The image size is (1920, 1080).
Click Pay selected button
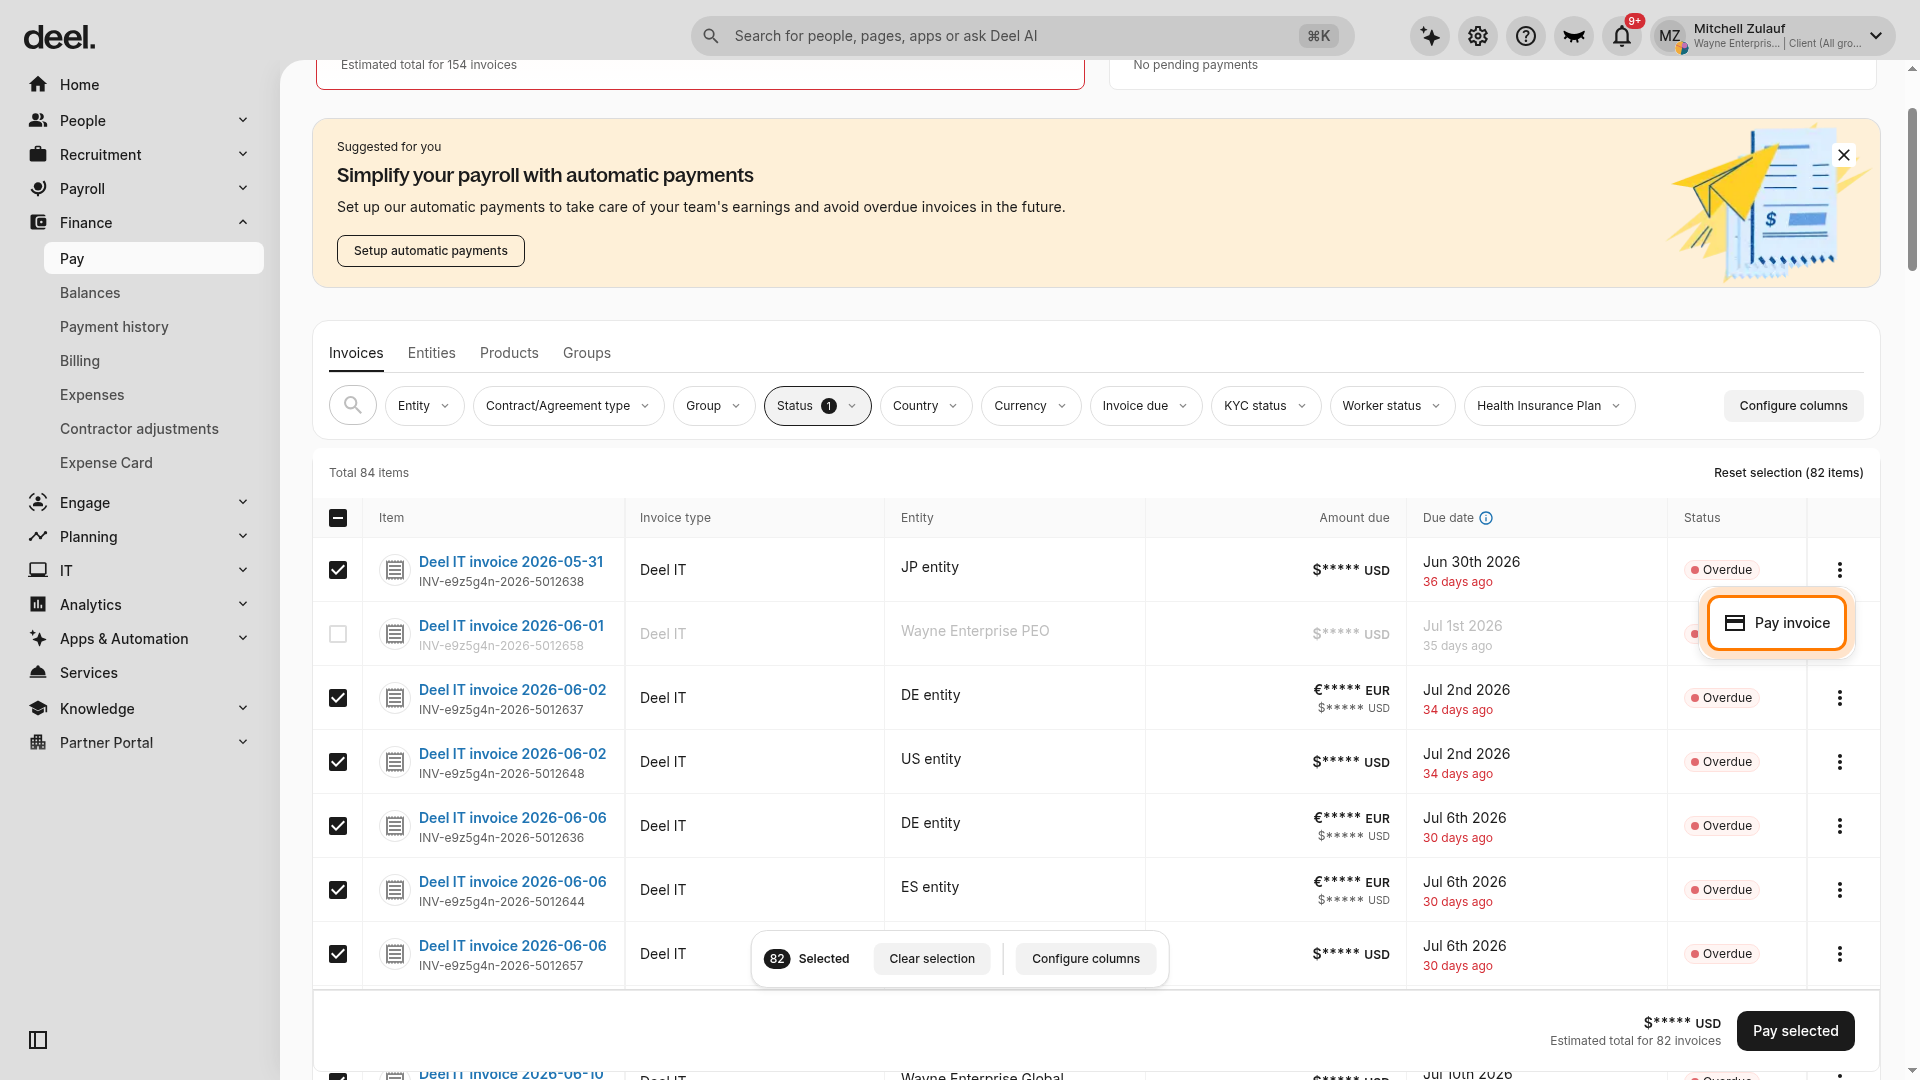pyautogui.click(x=1796, y=1031)
